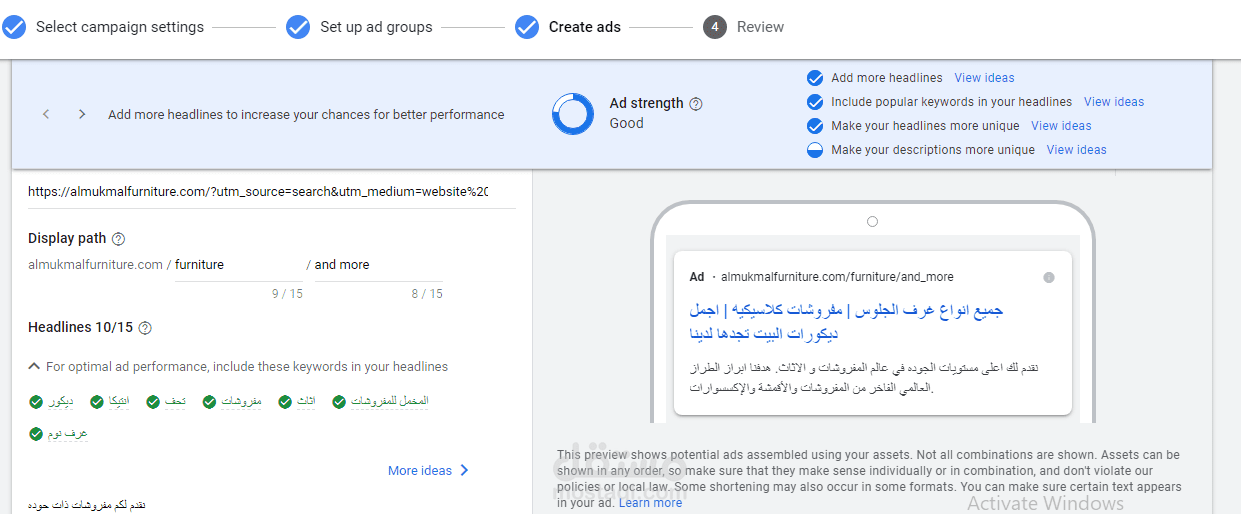Screen dimensions: 1241x514
Task: Click the Add more headlines checkmark
Action: pos(815,78)
